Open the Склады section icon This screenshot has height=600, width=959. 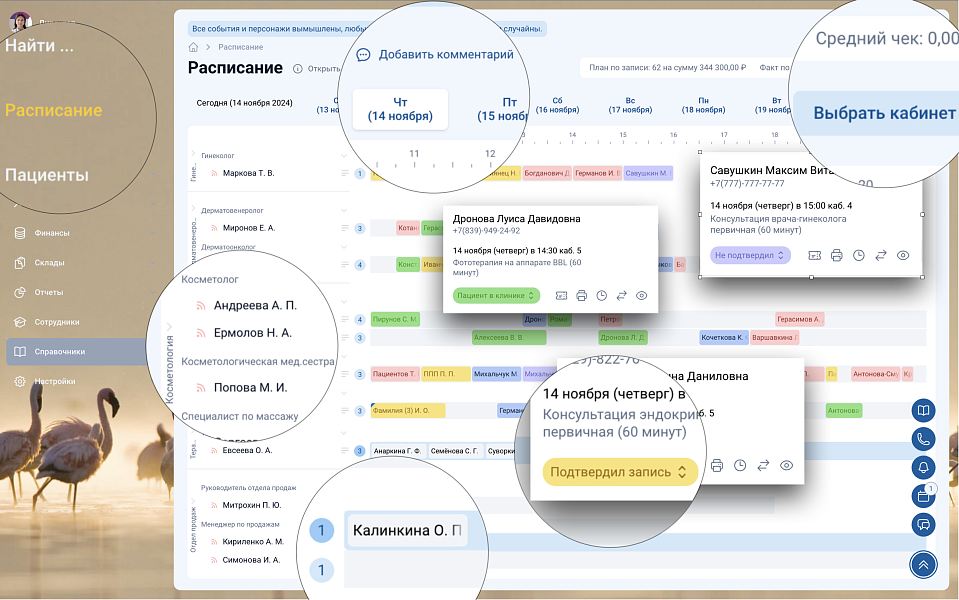point(19,263)
